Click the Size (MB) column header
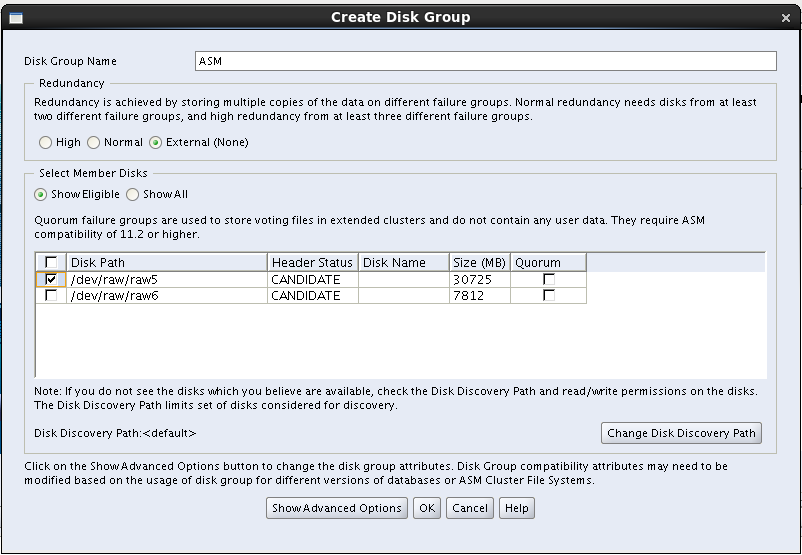Screen dimensions: 802x555 coord(478,263)
